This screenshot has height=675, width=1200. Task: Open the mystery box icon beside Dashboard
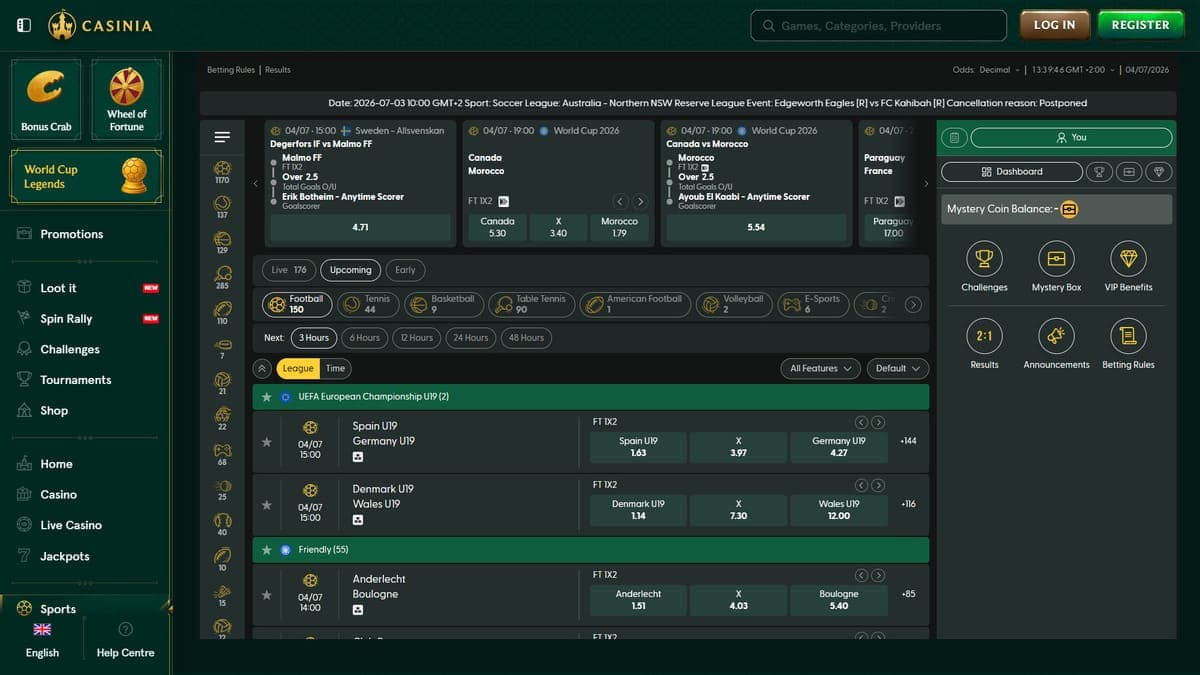(1129, 172)
